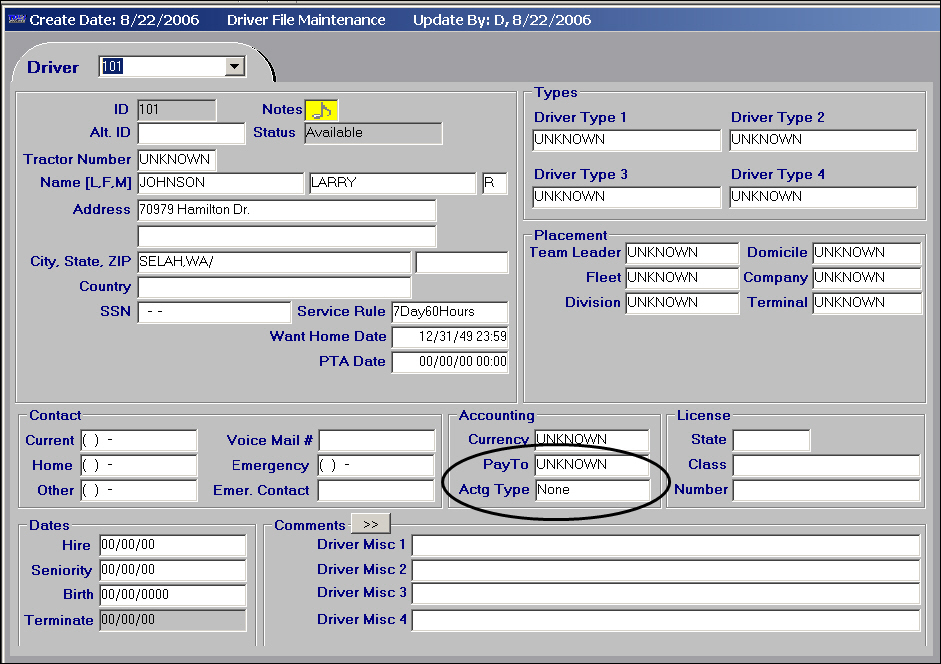Click the Other phone field
Viewport: 941px width, 664px height.
[139, 490]
